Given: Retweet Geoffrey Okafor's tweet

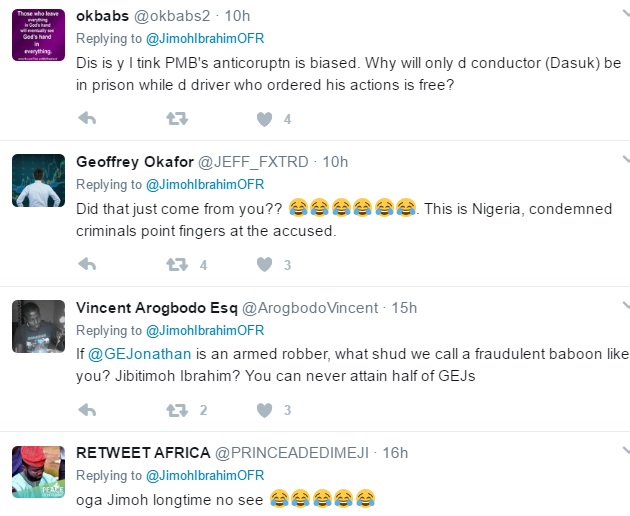Looking at the screenshot, I should (177, 265).
